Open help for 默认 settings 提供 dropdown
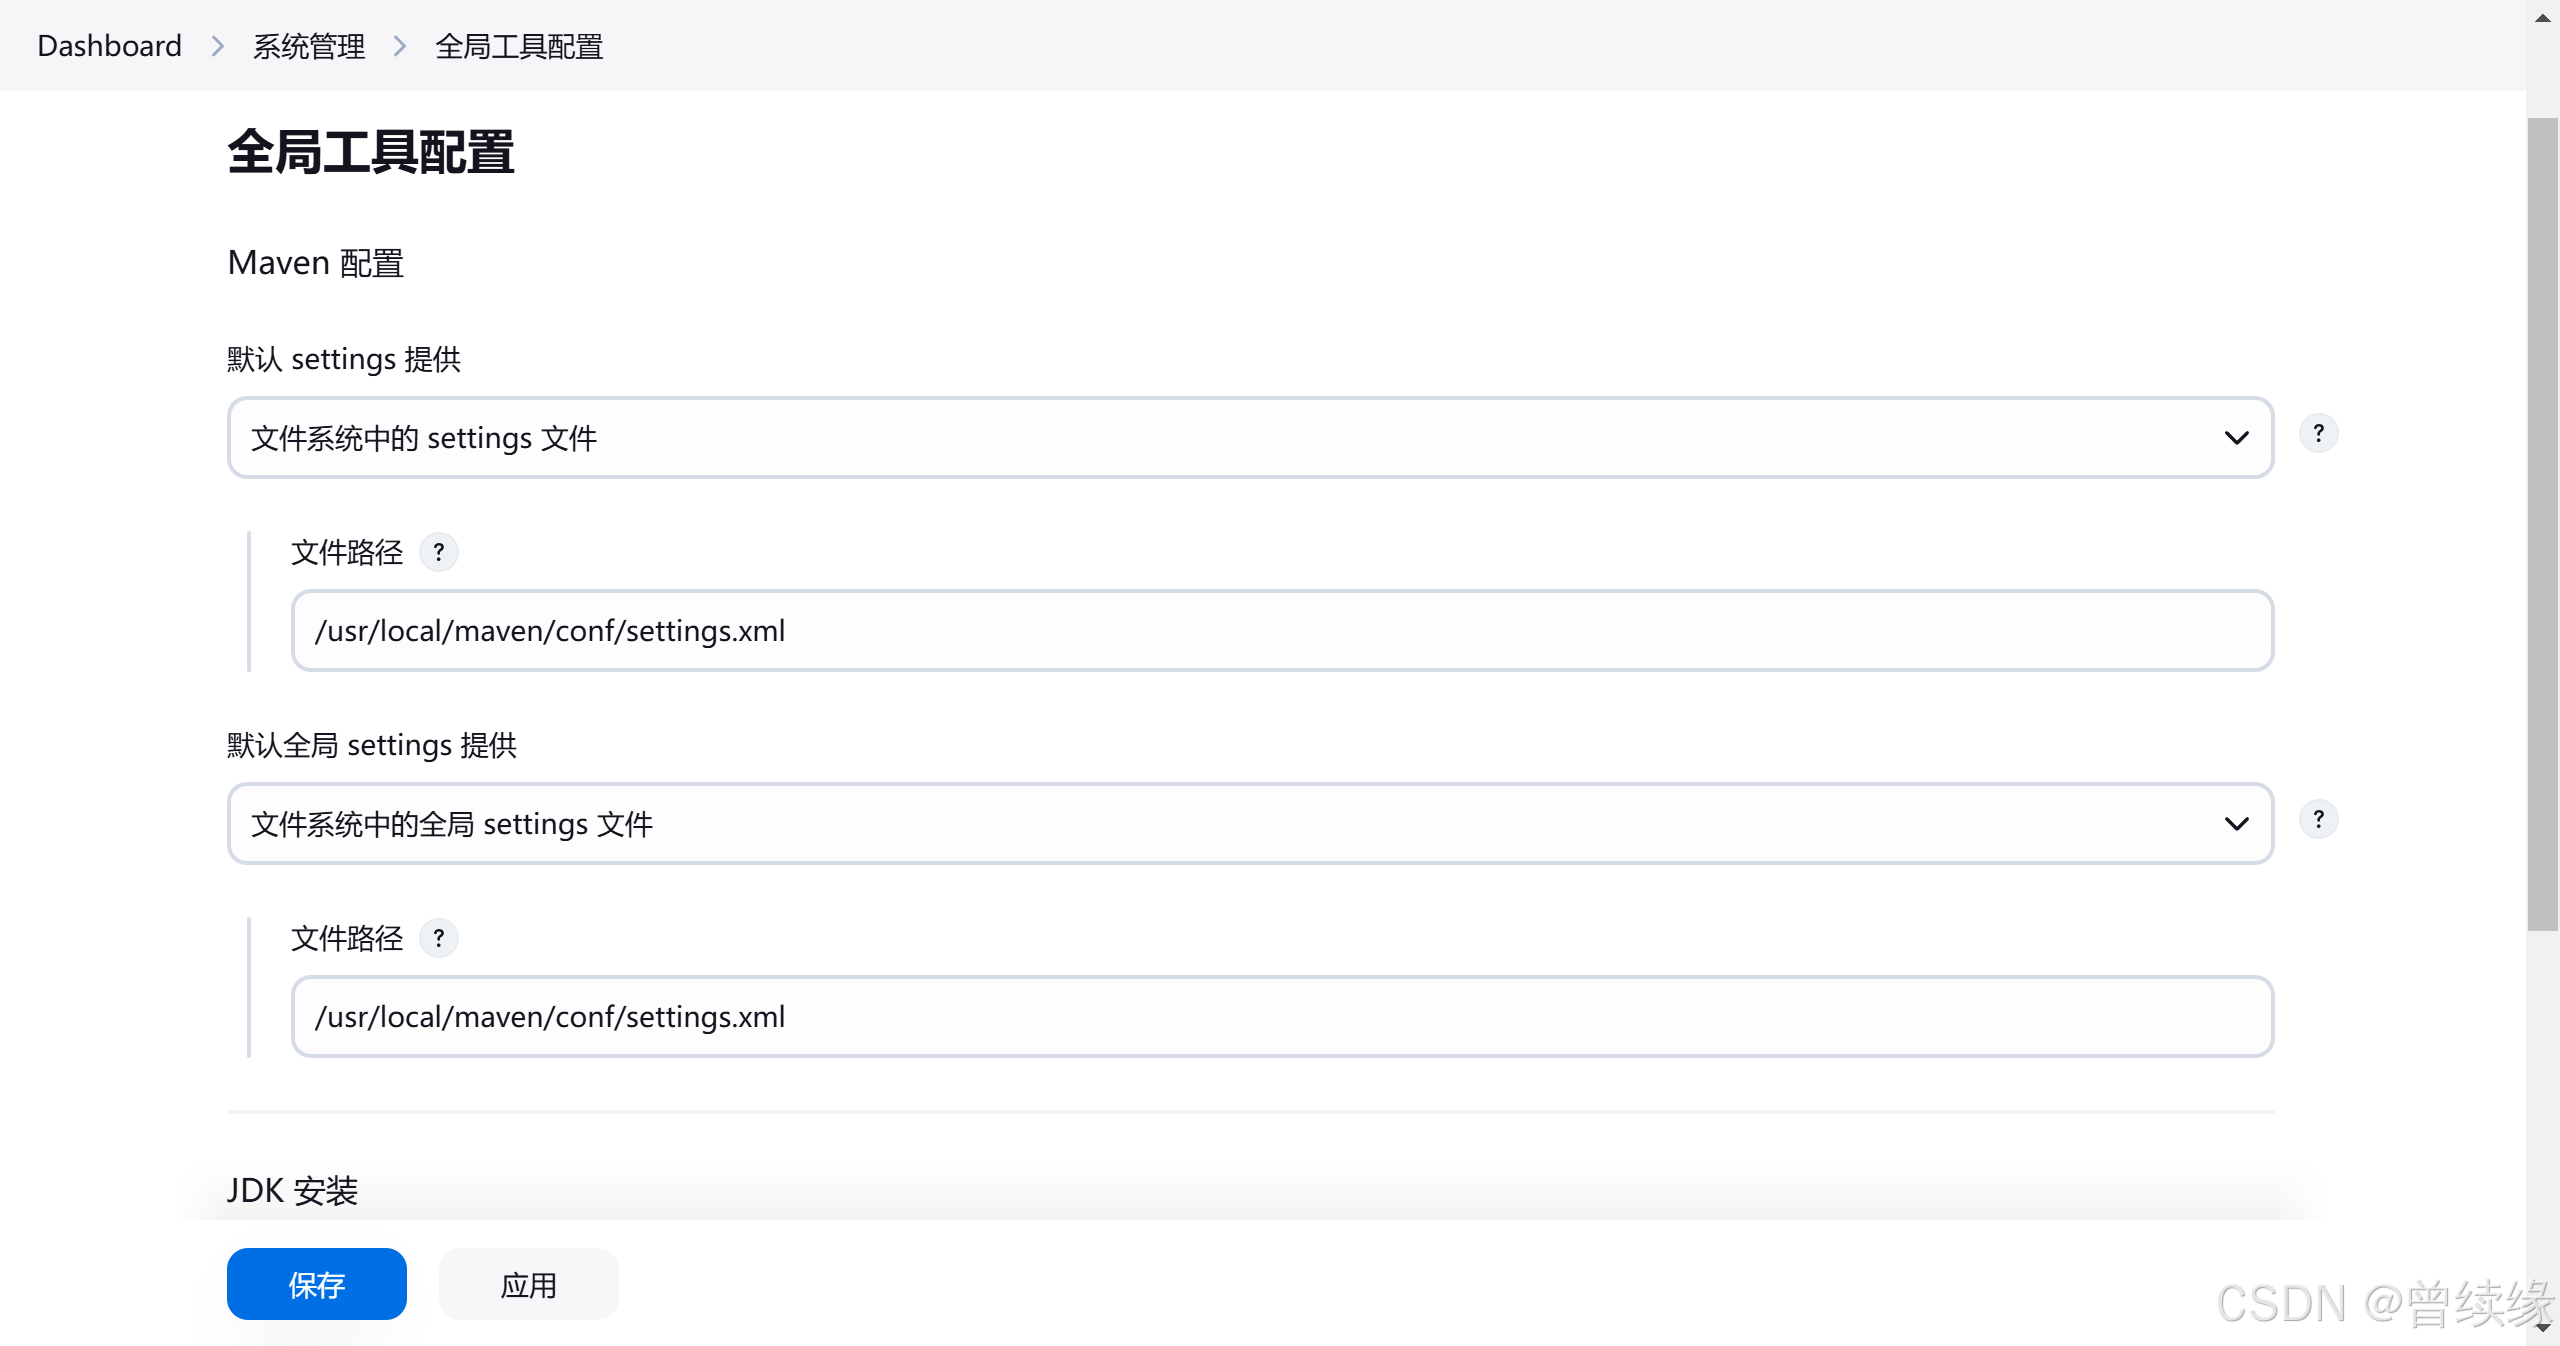 (2318, 434)
